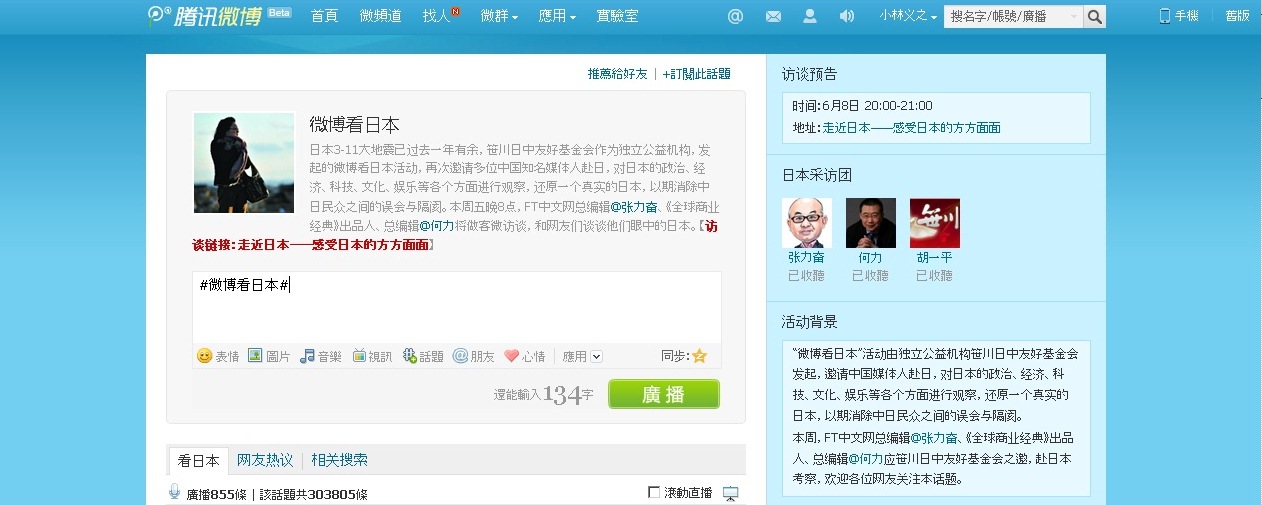Open @何力 mention in 活动背景 panel

tap(866, 459)
